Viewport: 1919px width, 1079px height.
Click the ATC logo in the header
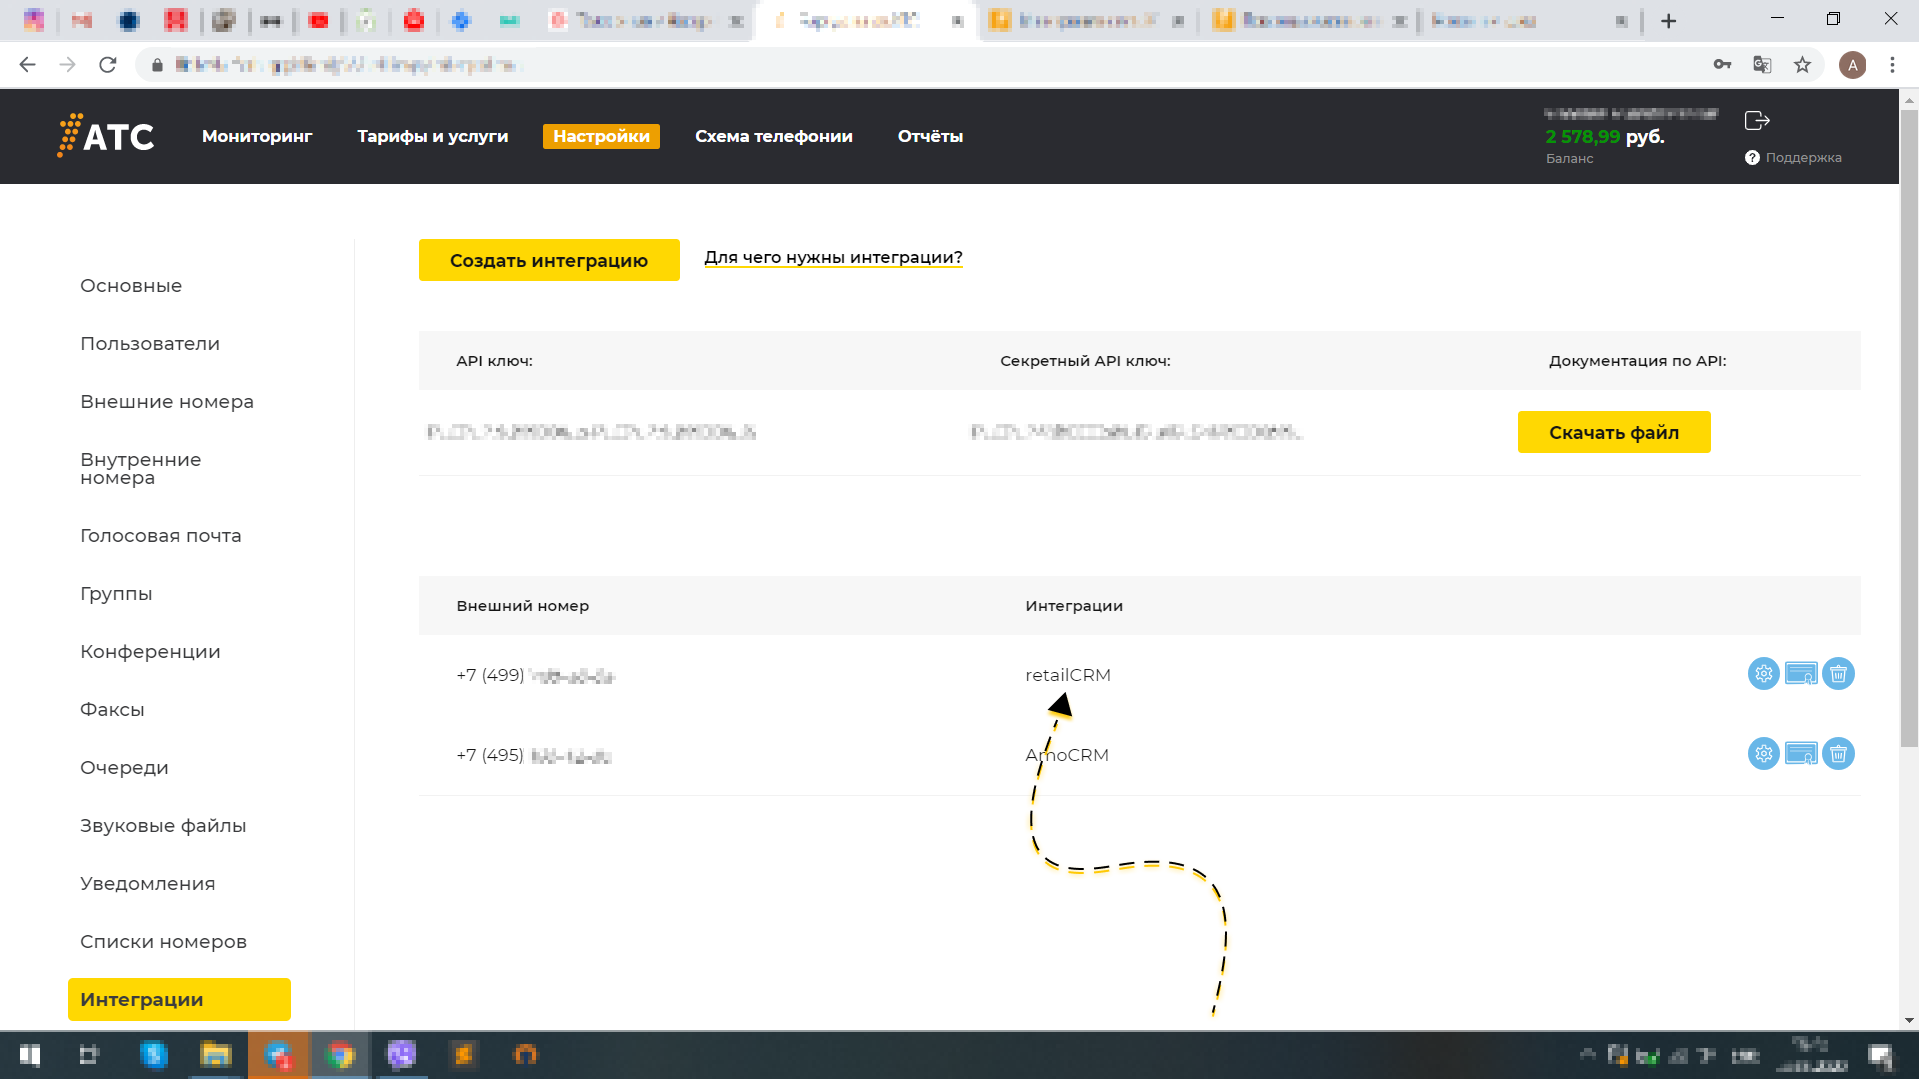tap(105, 136)
